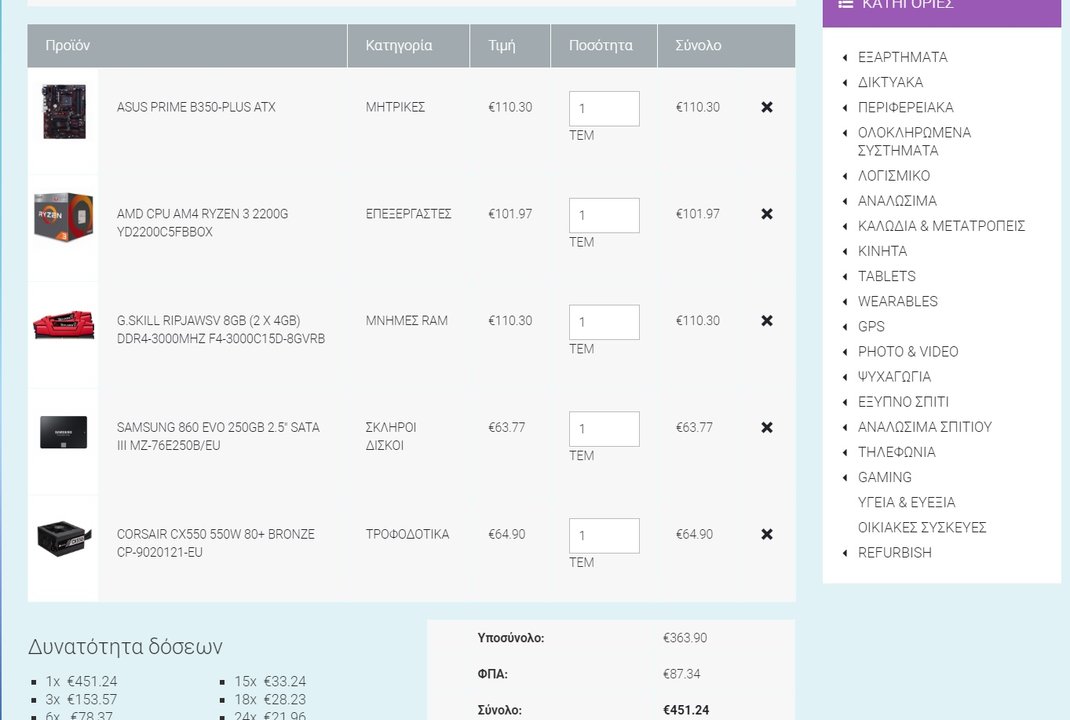1070x720 pixels.
Task: Remove AMD Ryzen 3 2200G from cart
Action: pyautogui.click(x=766, y=214)
